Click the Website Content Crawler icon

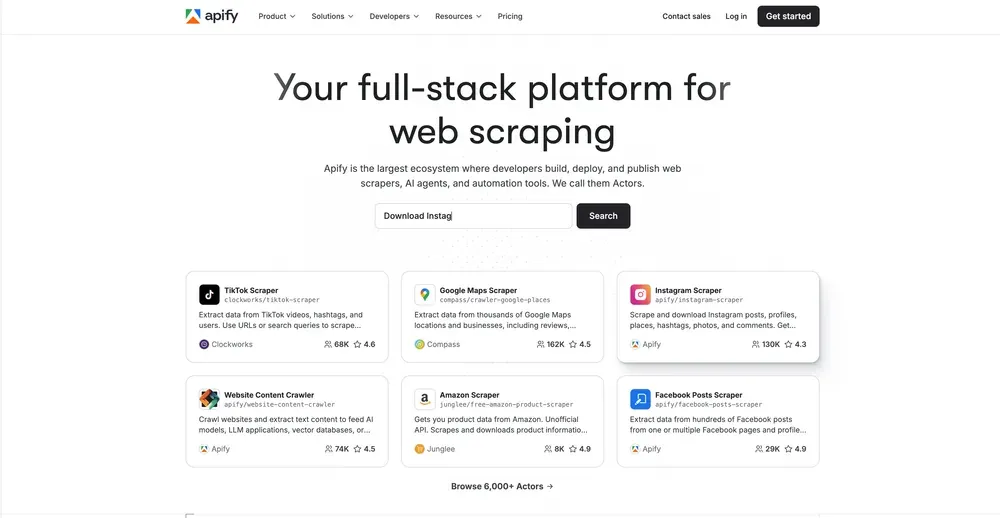[x=209, y=399]
